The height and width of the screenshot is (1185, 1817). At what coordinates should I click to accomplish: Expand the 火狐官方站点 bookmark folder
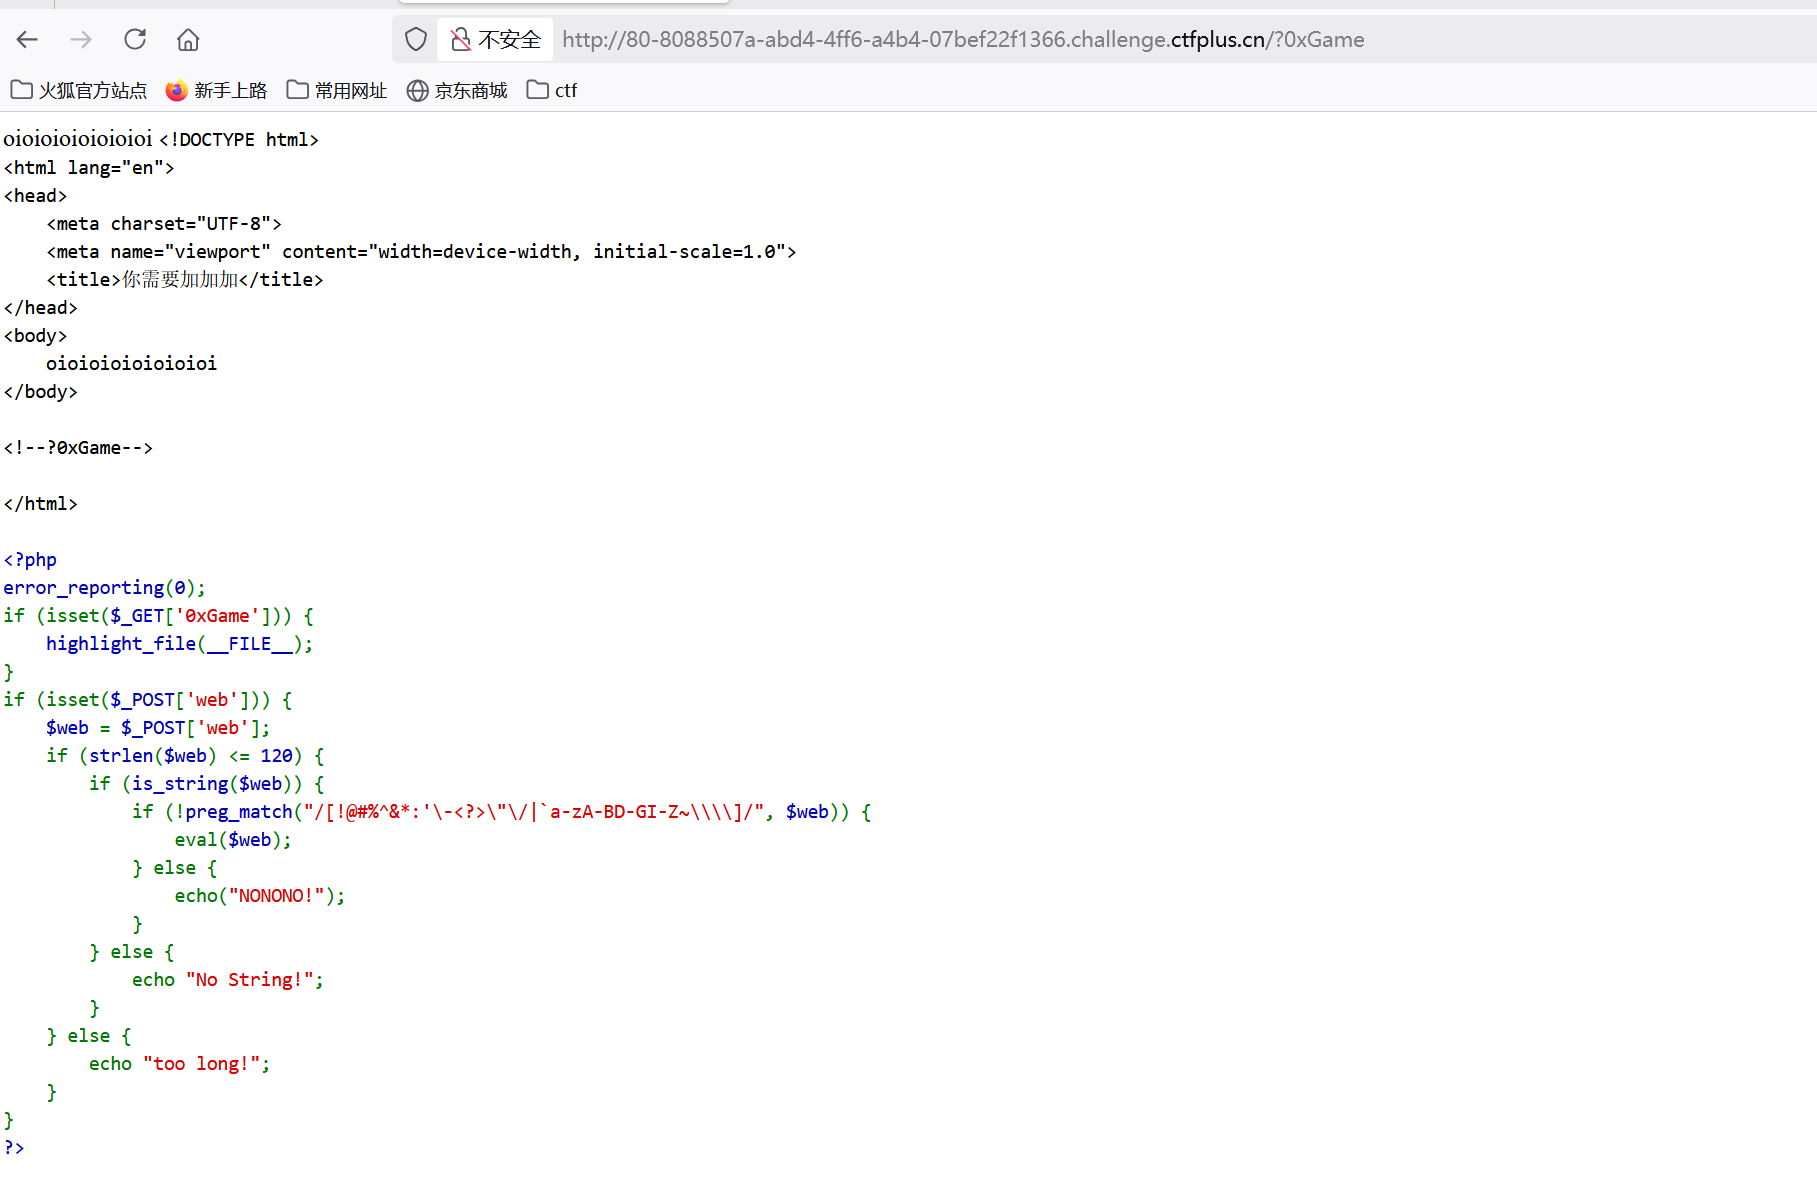coord(79,91)
